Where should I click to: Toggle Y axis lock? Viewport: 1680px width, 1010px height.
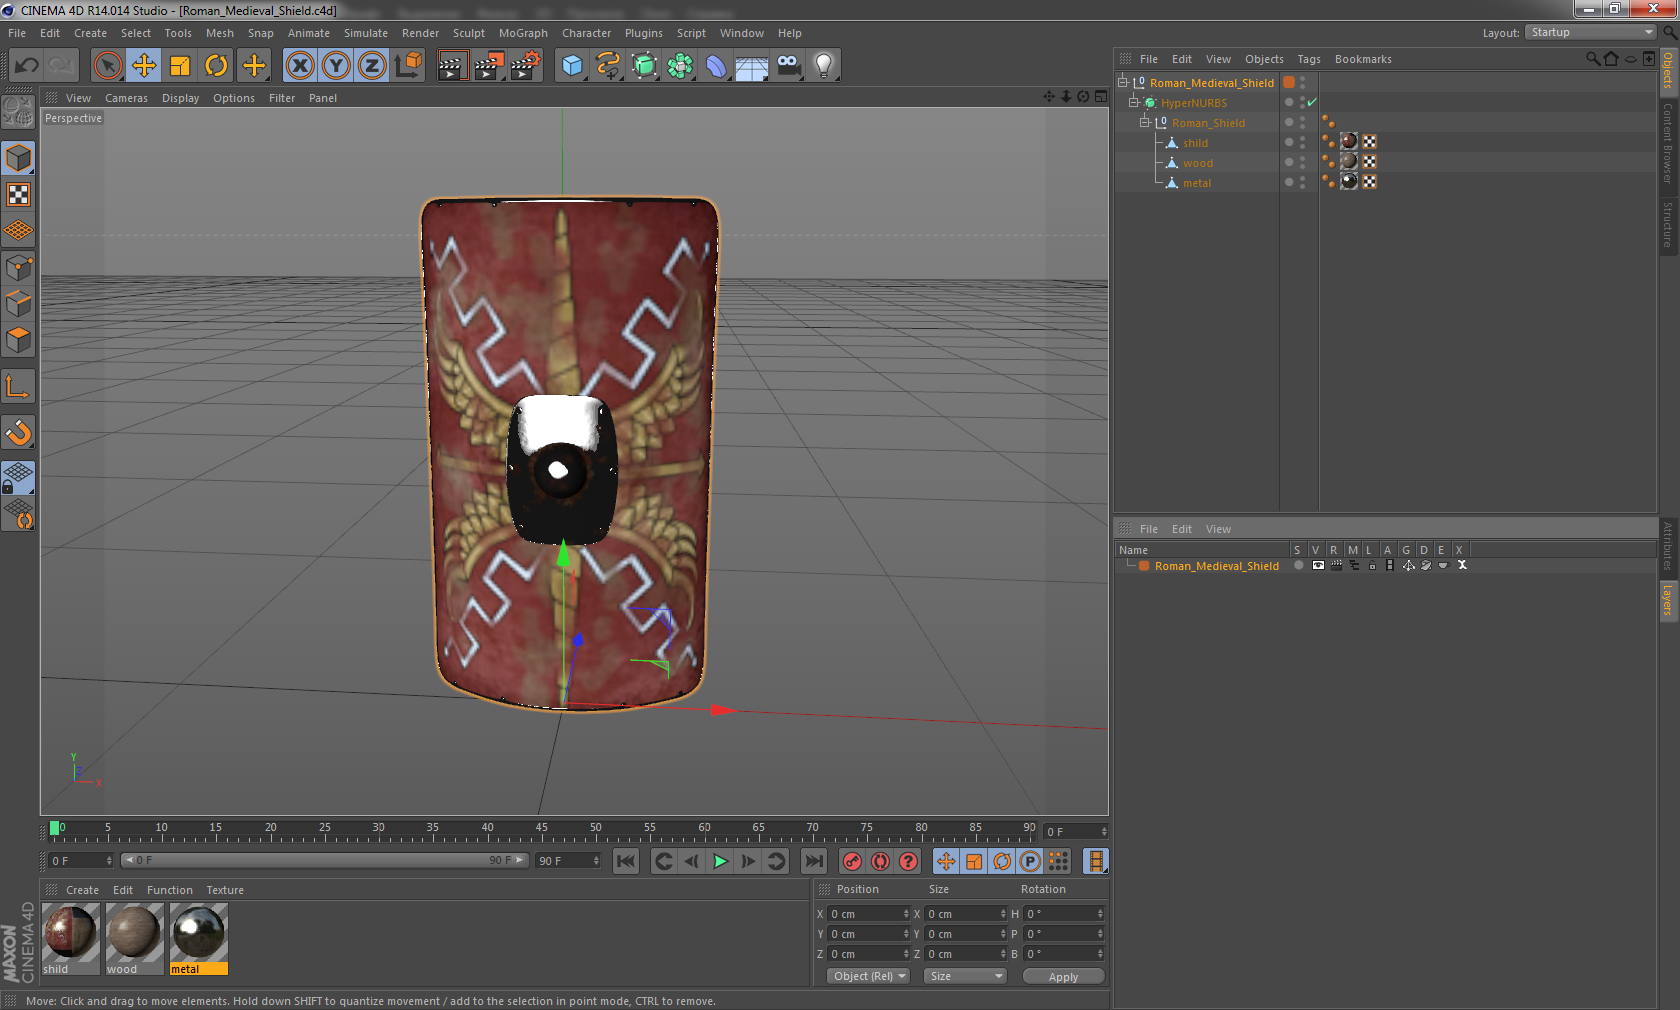click(336, 66)
